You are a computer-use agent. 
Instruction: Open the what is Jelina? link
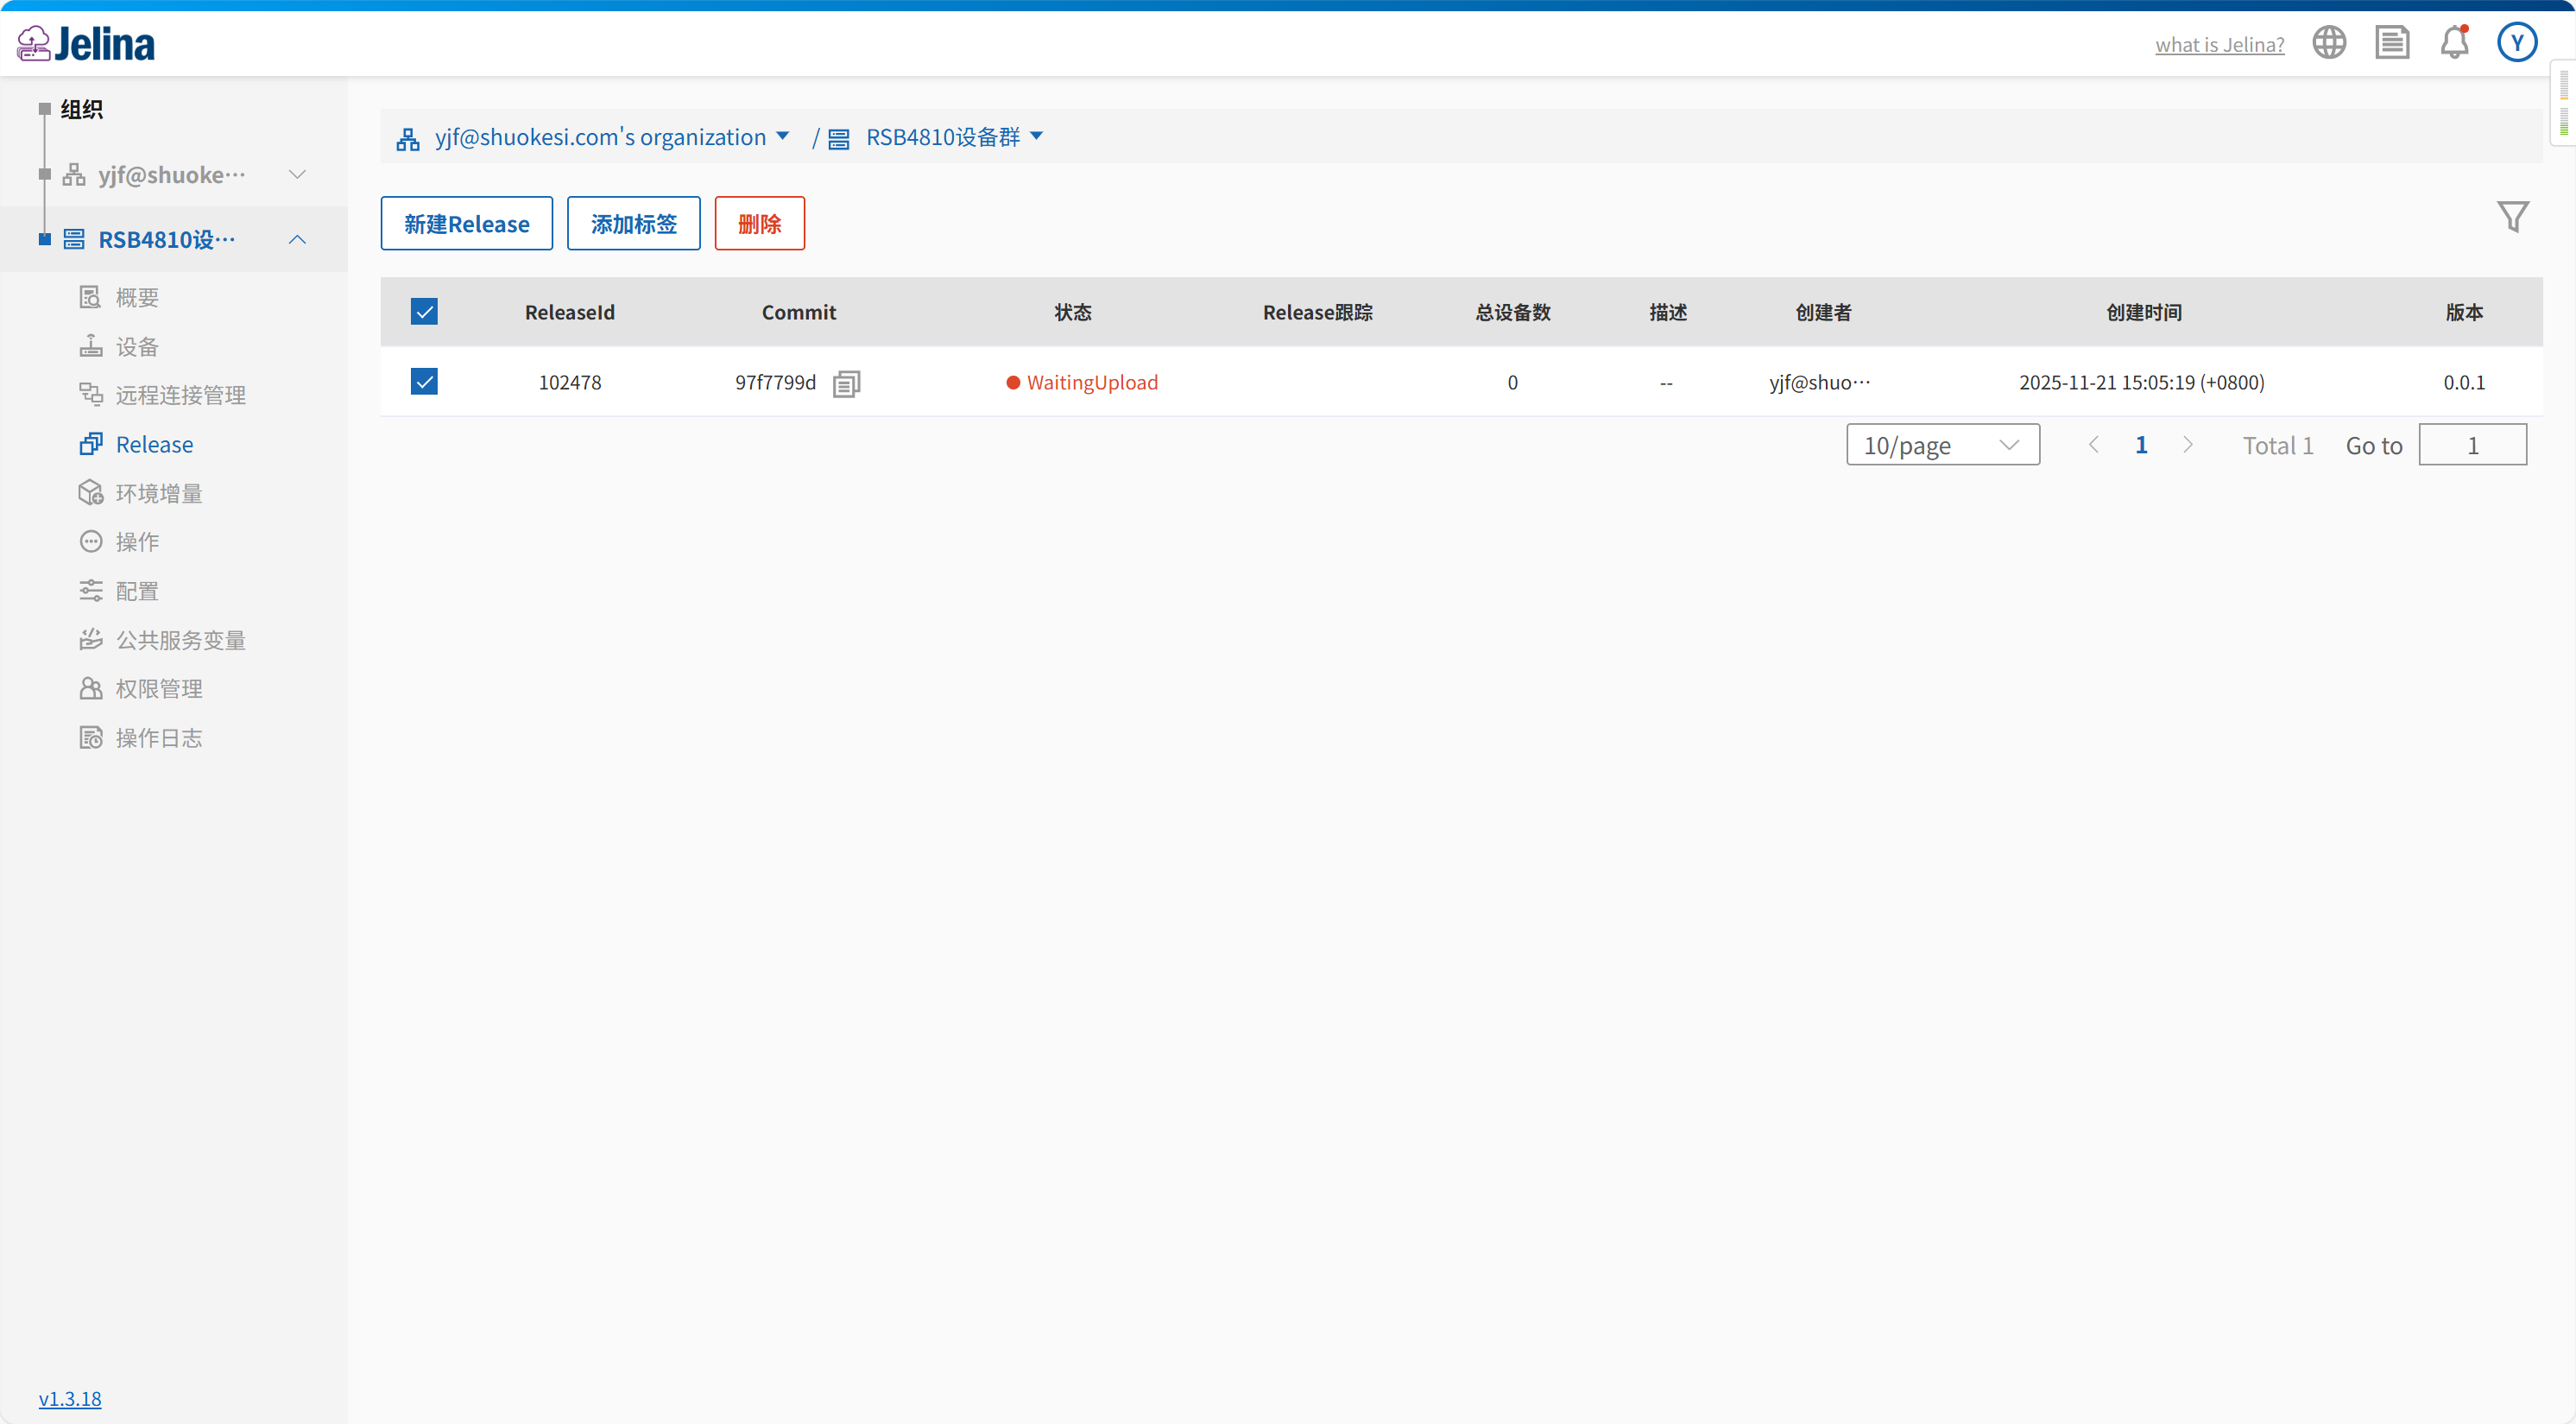(x=2219, y=45)
